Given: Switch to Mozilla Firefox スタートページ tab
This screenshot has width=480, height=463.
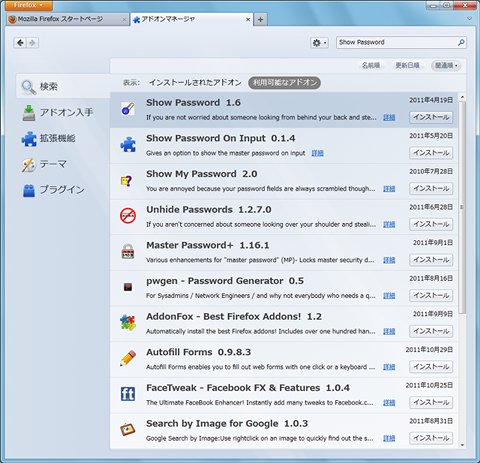Looking at the screenshot, I should 67,19.
